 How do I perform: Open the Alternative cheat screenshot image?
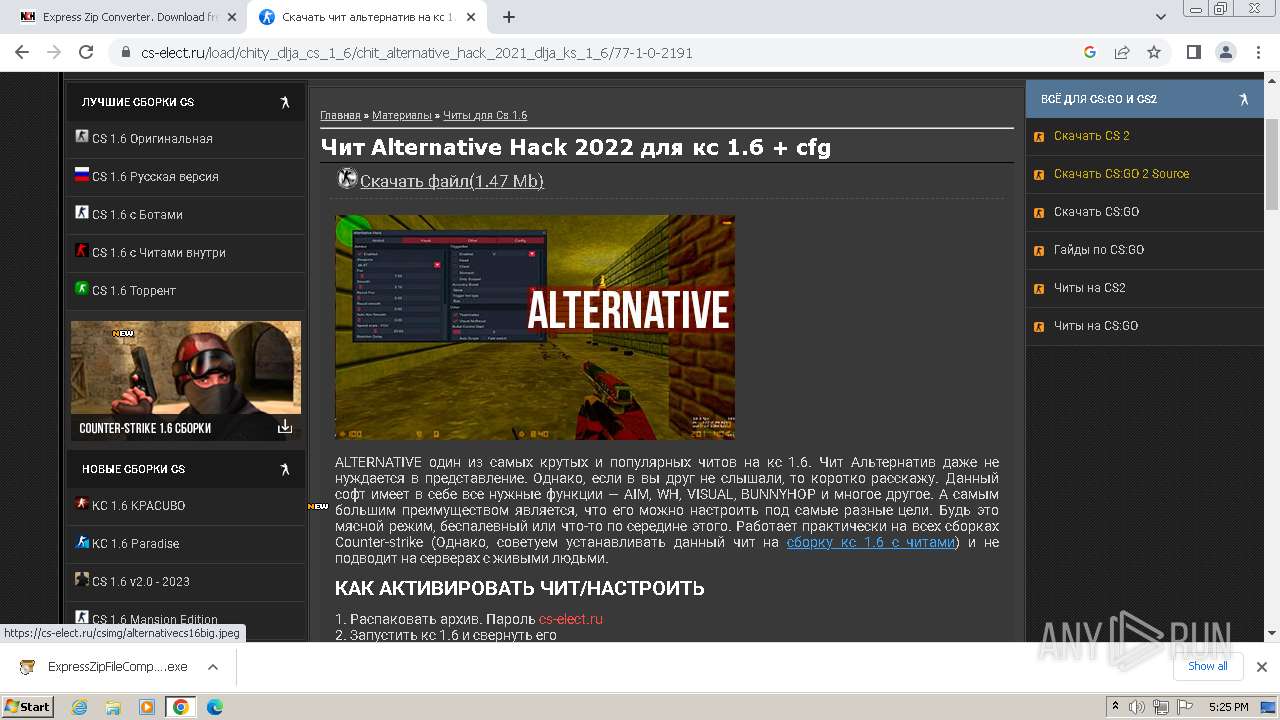[535, 327]
